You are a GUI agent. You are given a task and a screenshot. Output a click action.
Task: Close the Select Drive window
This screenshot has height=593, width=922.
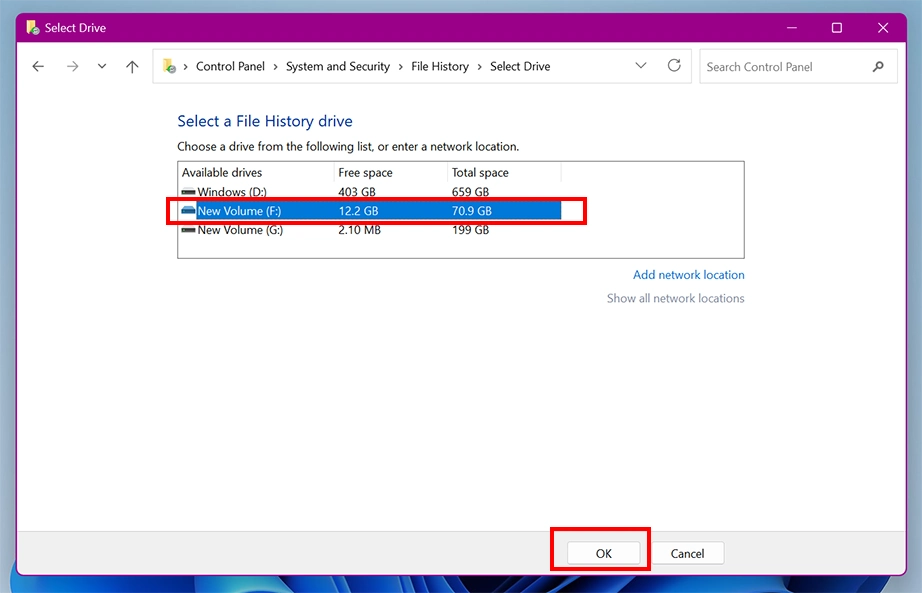(x=883, y=28)
